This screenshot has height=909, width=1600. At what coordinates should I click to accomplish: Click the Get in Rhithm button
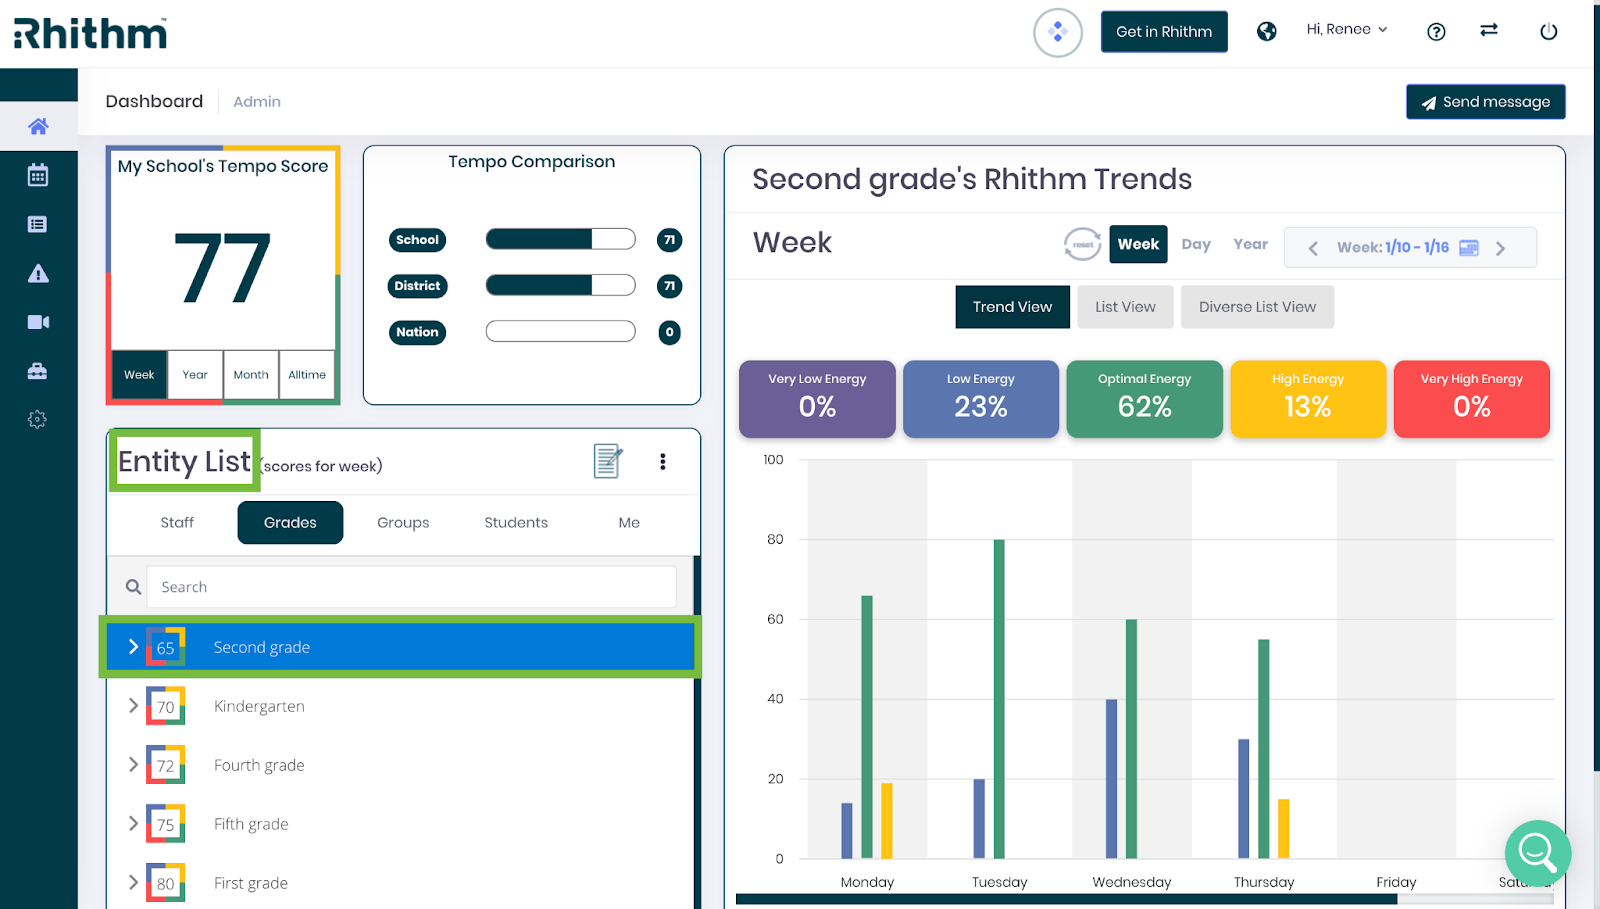[1164, 32]
